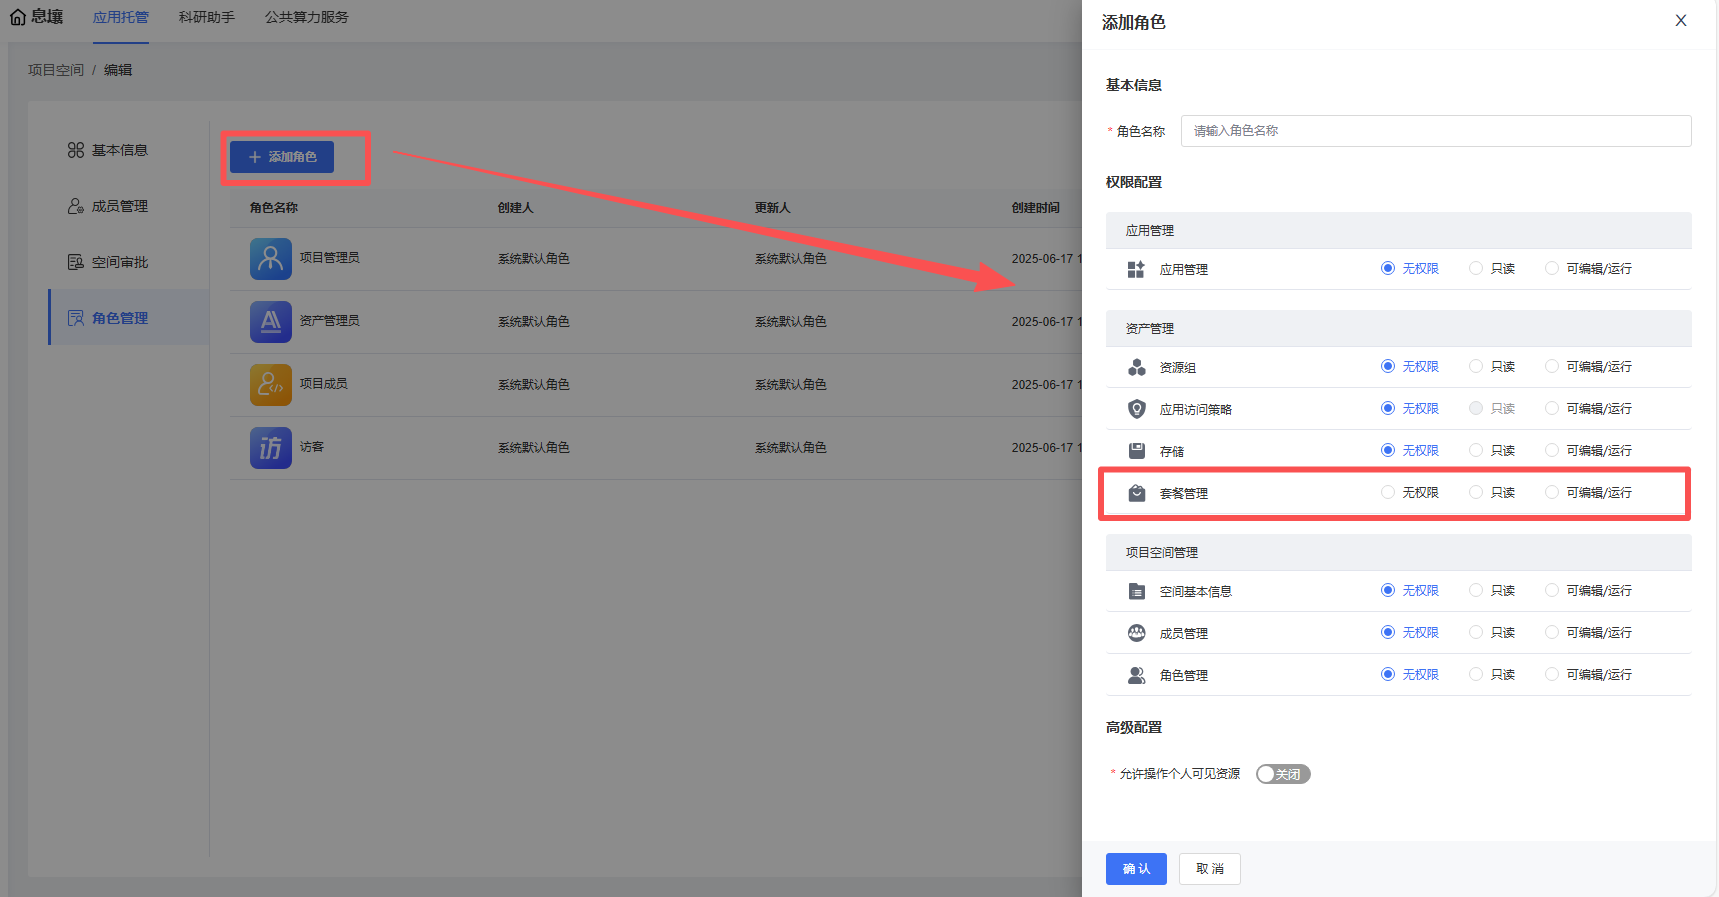The image size is (1719, 897).
Task: Click the 项目管理员 role avatar icon
Action: pyautogui.click(x=271, y=259)
